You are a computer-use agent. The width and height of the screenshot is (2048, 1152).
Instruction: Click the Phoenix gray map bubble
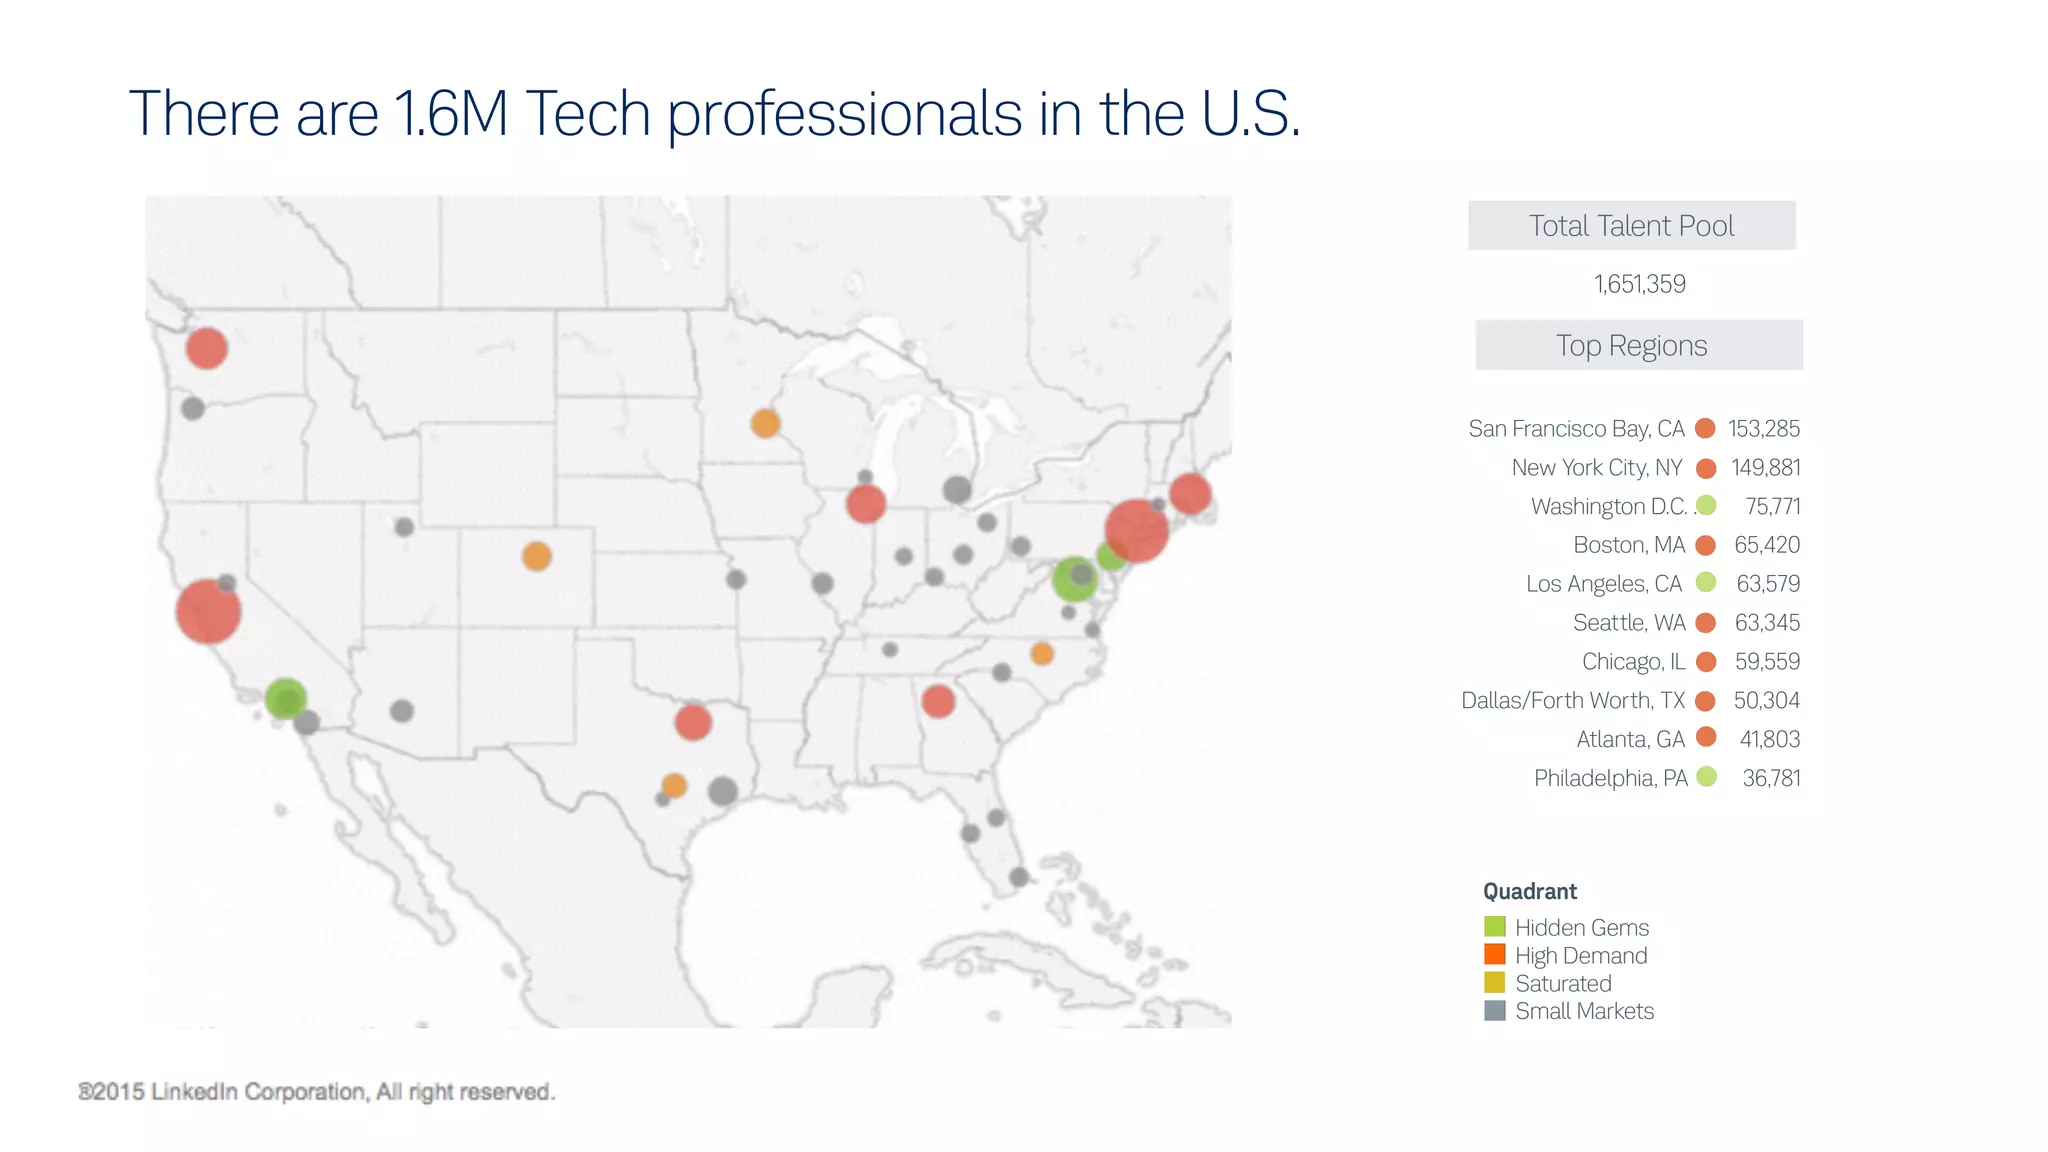(x=402, y=711)
